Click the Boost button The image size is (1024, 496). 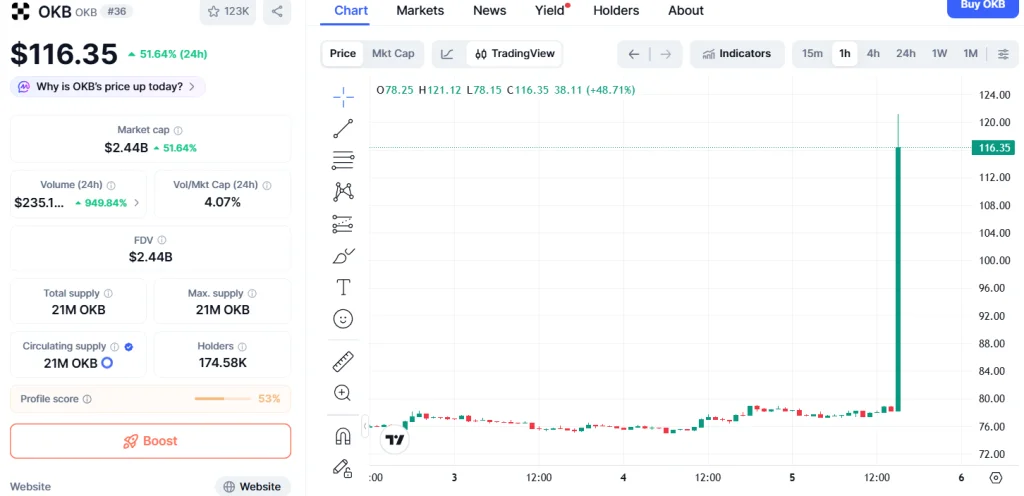[x=150, y=441]
